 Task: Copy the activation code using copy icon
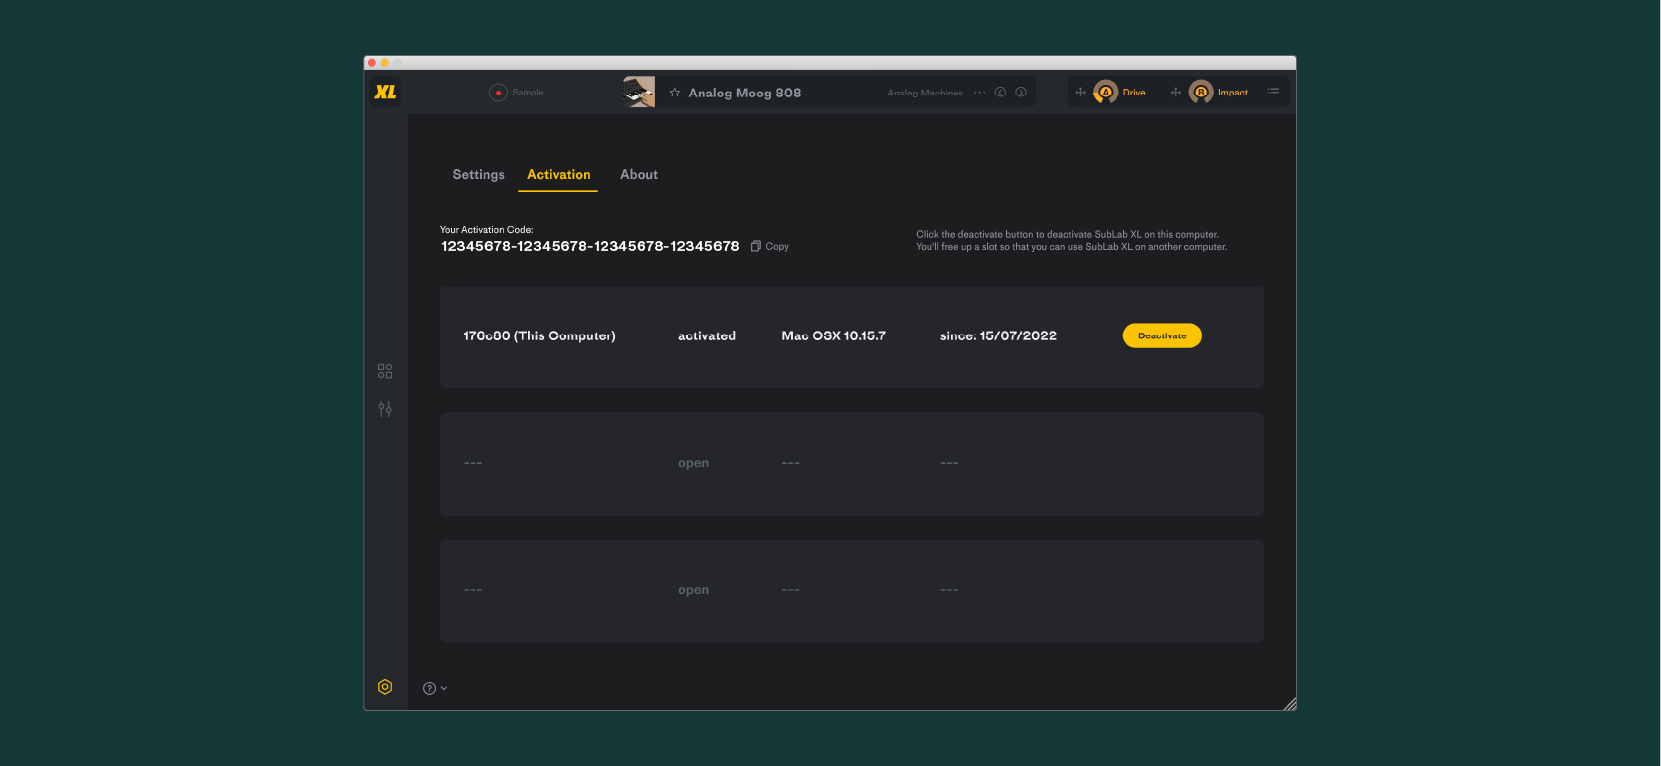756,246
